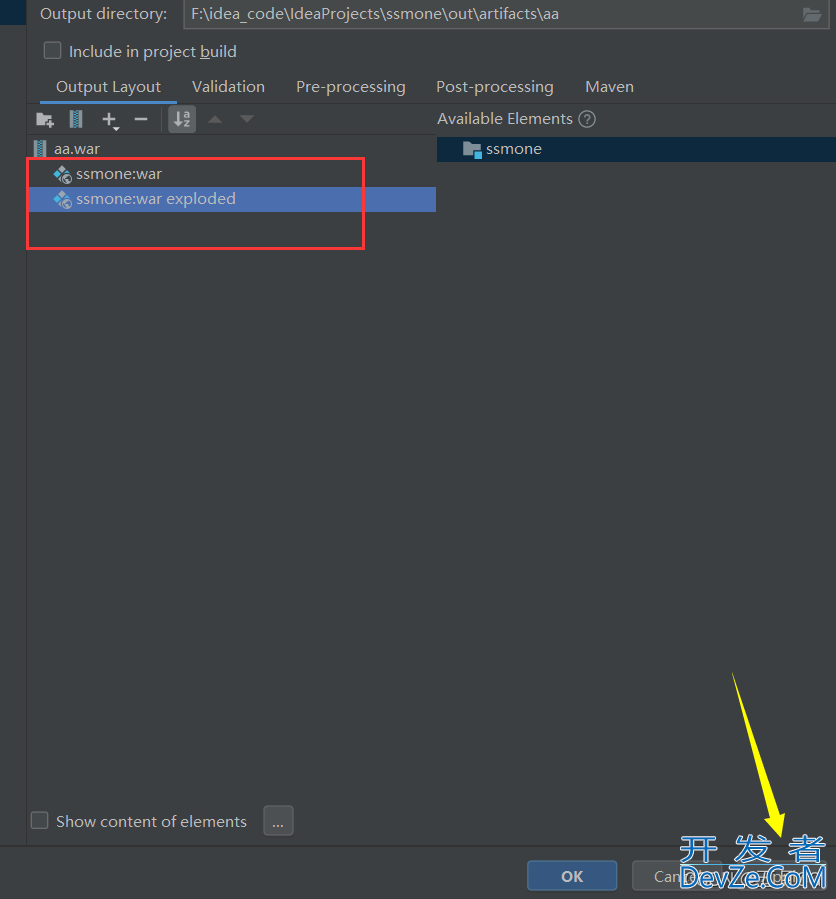This screenshot has height=899, width=836.
Task: Click the Create Directory toolbar icon
Action: (45, 119)
